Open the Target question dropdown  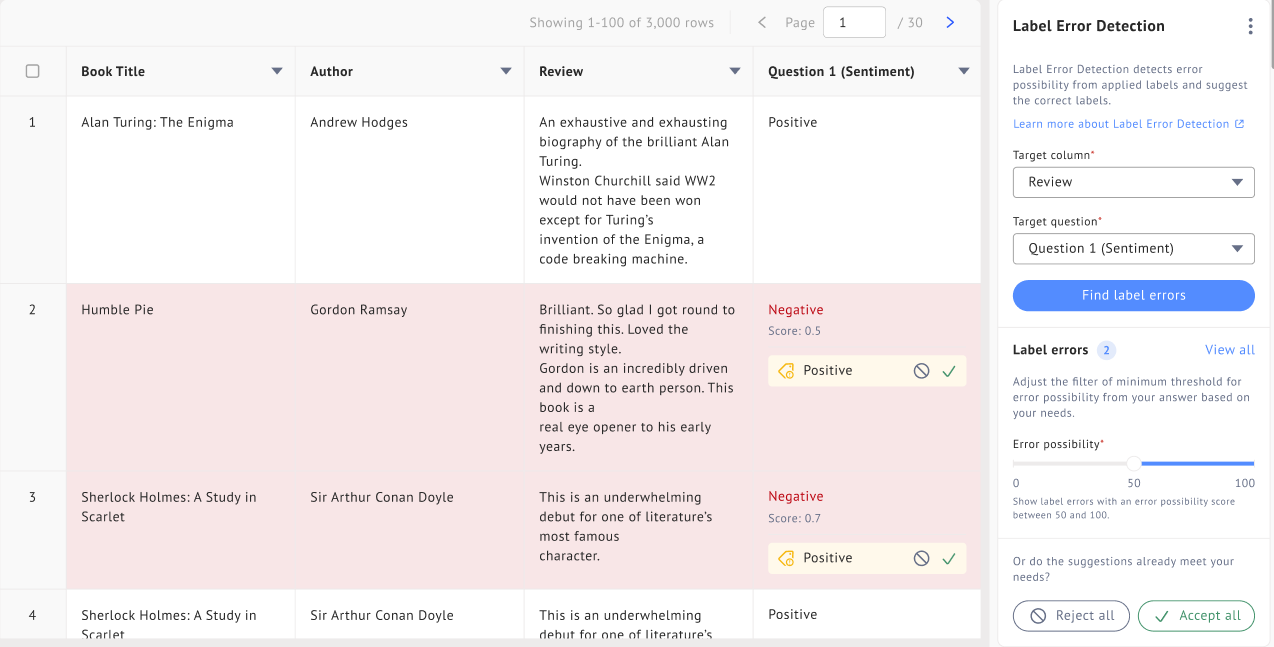1133,248
